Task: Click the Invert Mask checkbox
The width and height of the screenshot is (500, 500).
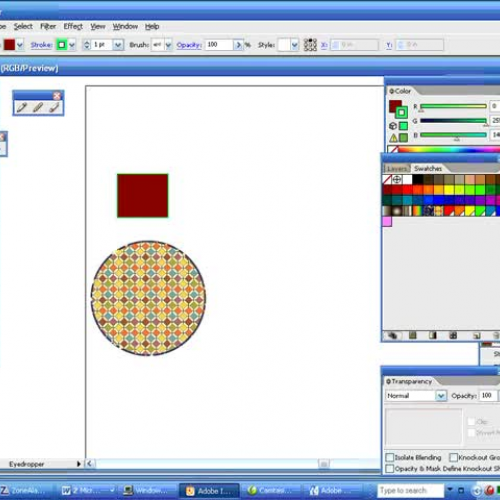Action: [471, 433]
